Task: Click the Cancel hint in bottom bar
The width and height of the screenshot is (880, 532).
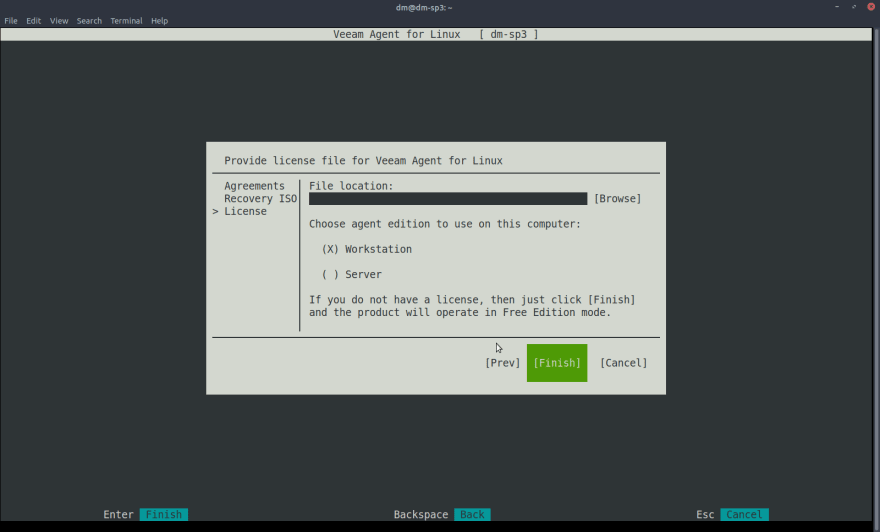Action: tap(744, 515)
